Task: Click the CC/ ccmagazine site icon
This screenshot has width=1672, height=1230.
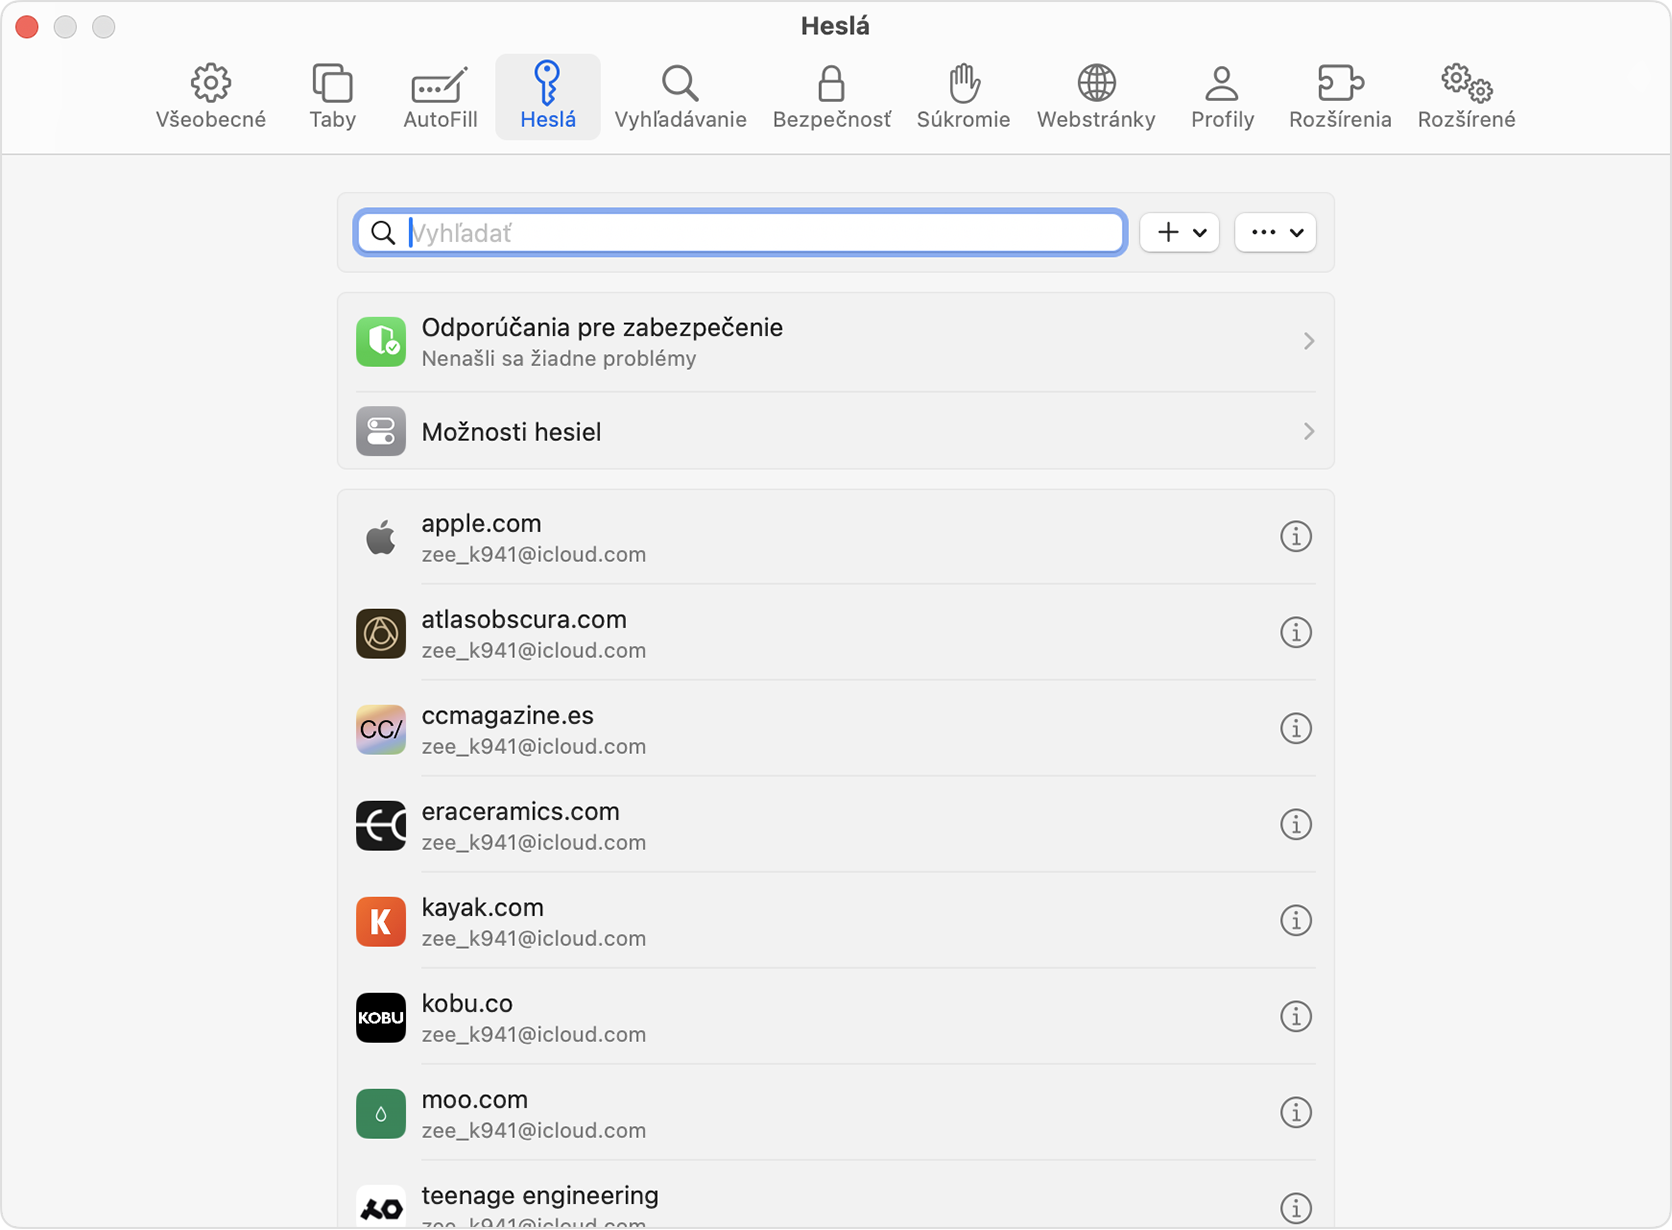Action: click(381, 729)
